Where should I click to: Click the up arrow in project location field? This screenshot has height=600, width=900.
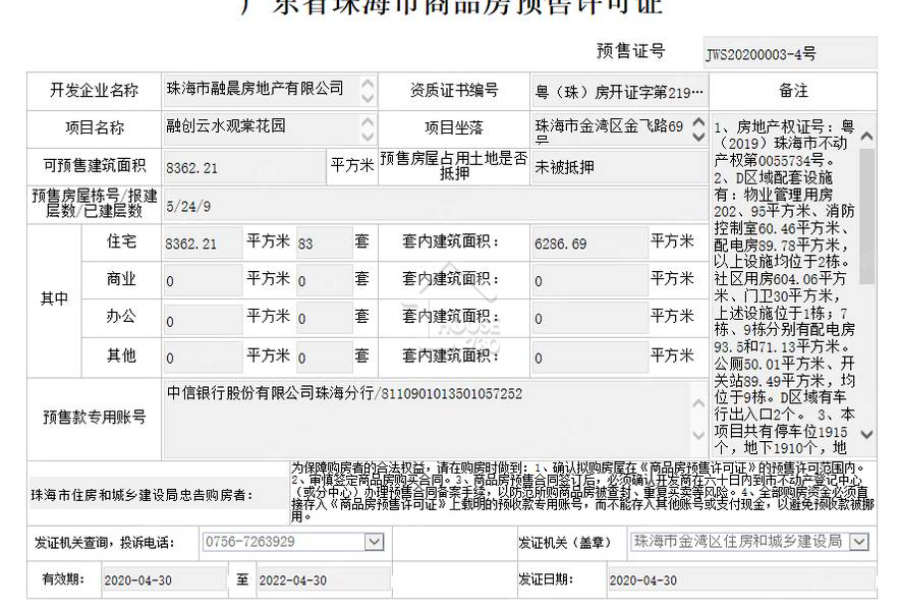coord(699,122)
